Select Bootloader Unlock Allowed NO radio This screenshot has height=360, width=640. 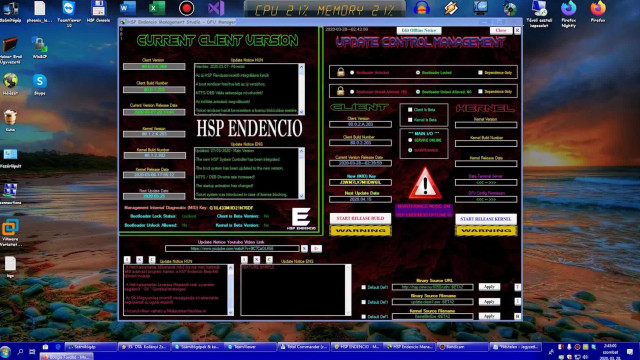418,92
